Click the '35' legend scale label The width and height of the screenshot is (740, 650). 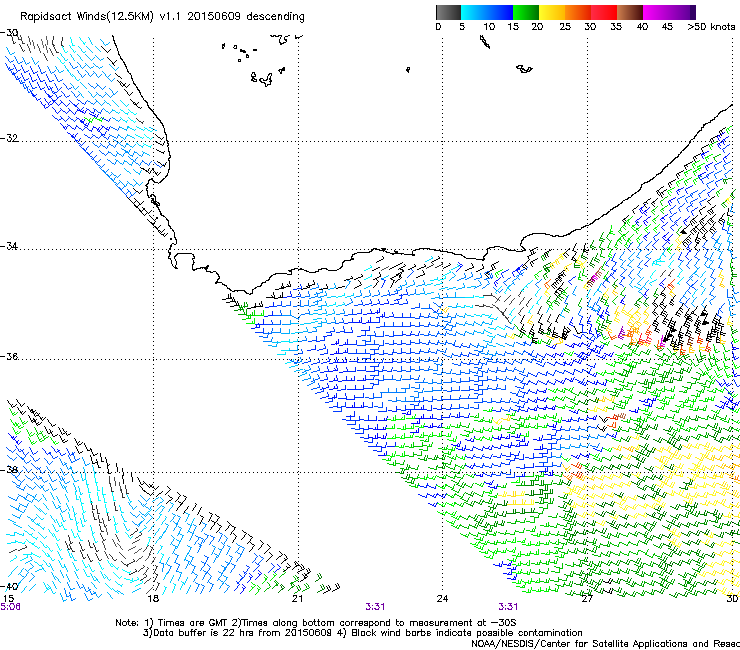(x=616, y=27)
